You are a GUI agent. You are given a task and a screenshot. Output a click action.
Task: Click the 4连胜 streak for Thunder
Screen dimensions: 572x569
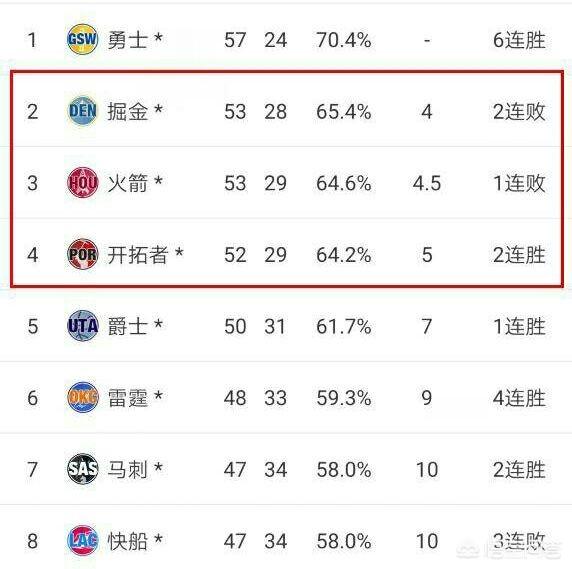coord(519,398)
